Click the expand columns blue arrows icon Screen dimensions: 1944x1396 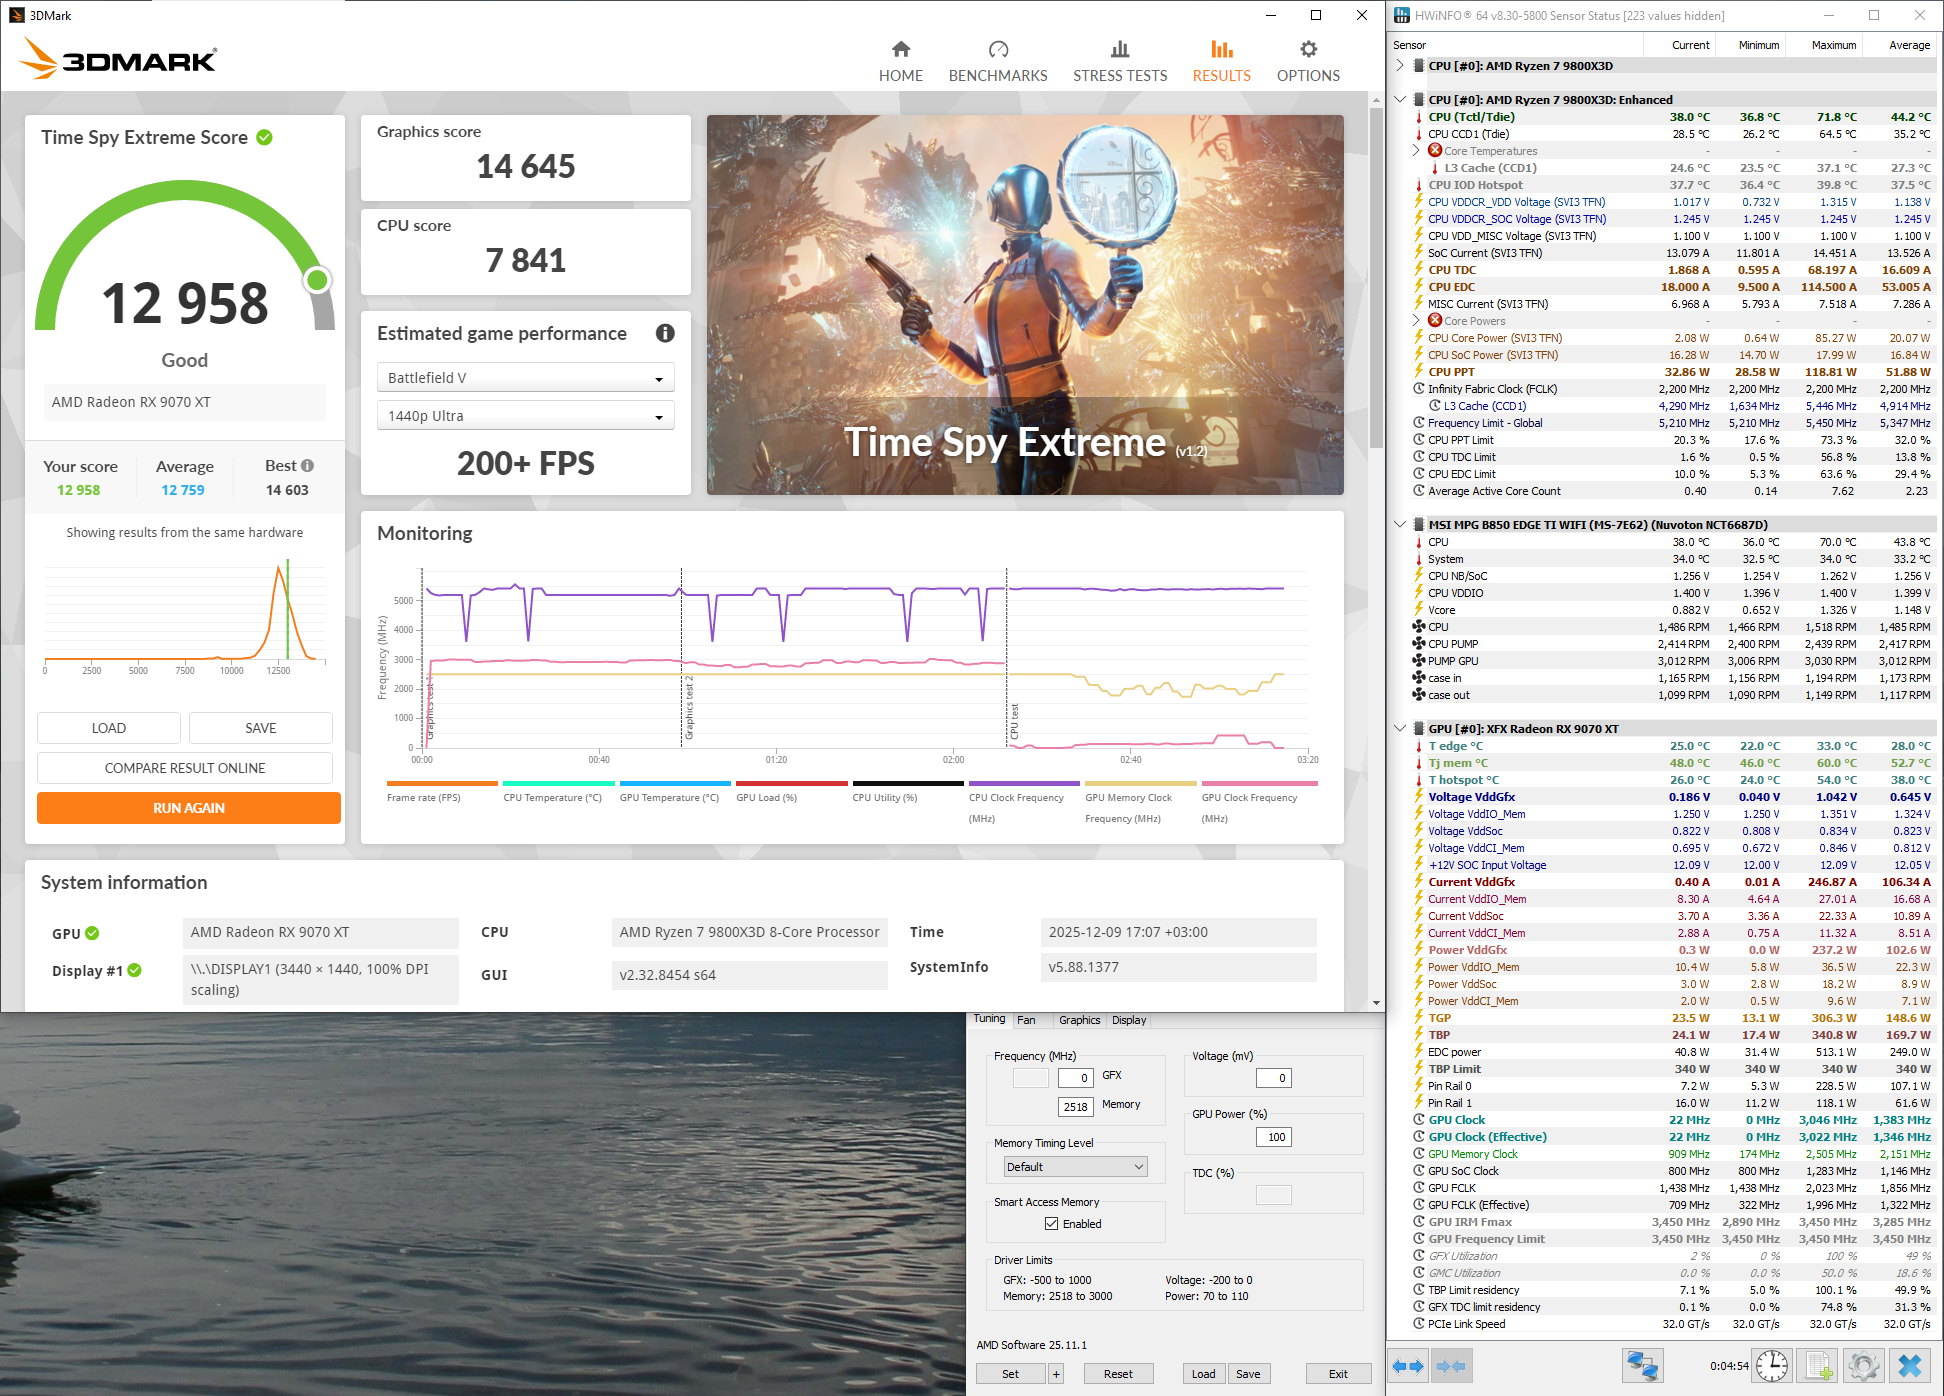click(1408, 1366)
